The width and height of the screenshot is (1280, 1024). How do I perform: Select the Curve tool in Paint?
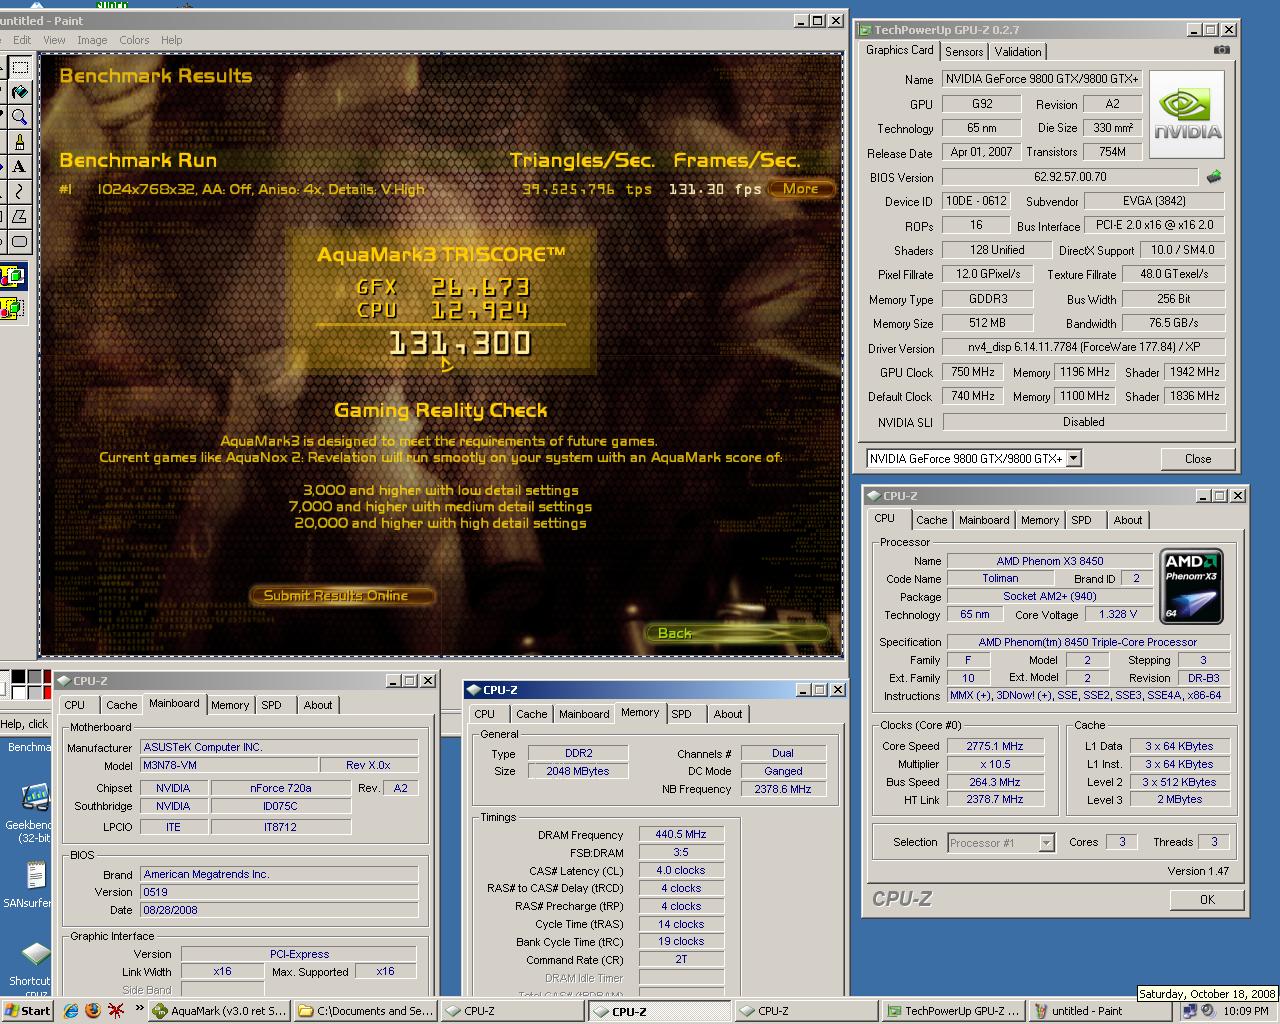click(x=19, y=192)
